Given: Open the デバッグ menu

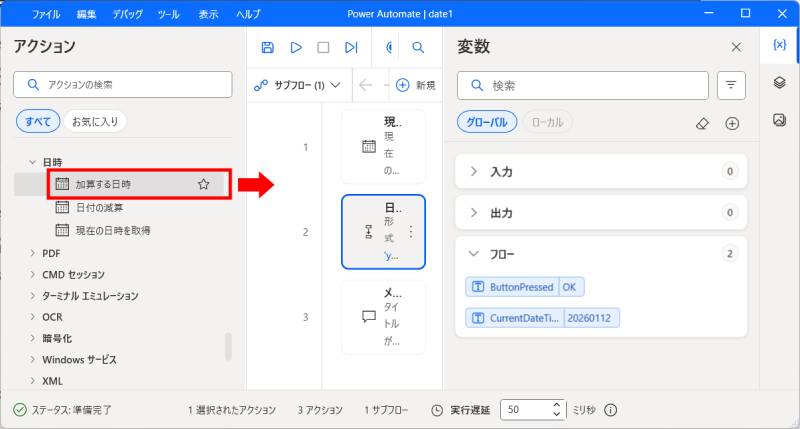Looking at the screenshot, I should coord(127,14).
